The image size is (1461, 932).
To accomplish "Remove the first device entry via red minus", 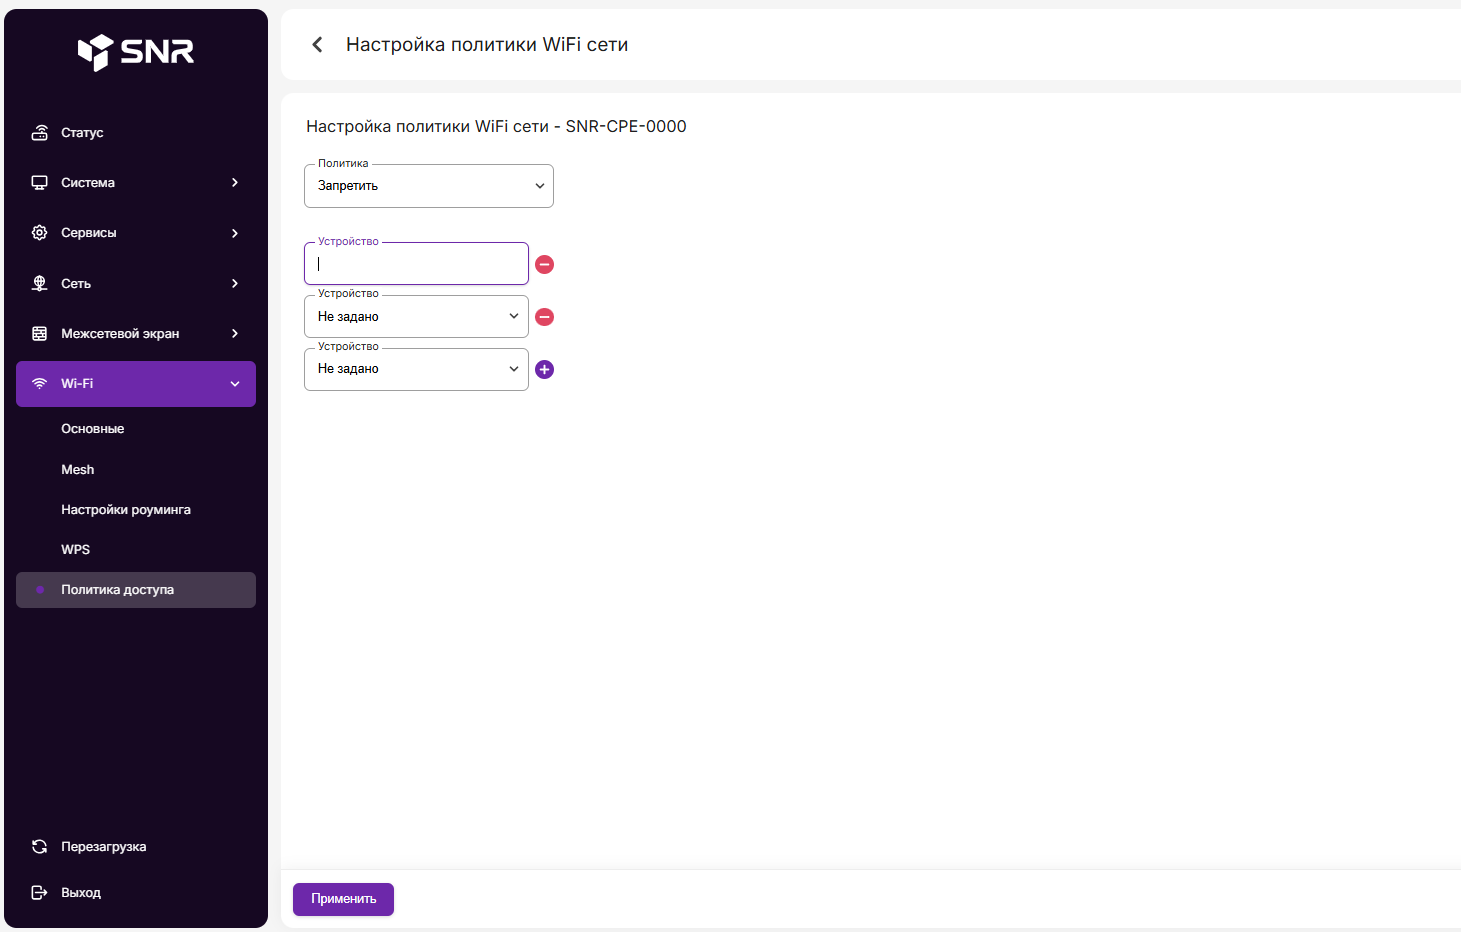I will click(544, 264).
